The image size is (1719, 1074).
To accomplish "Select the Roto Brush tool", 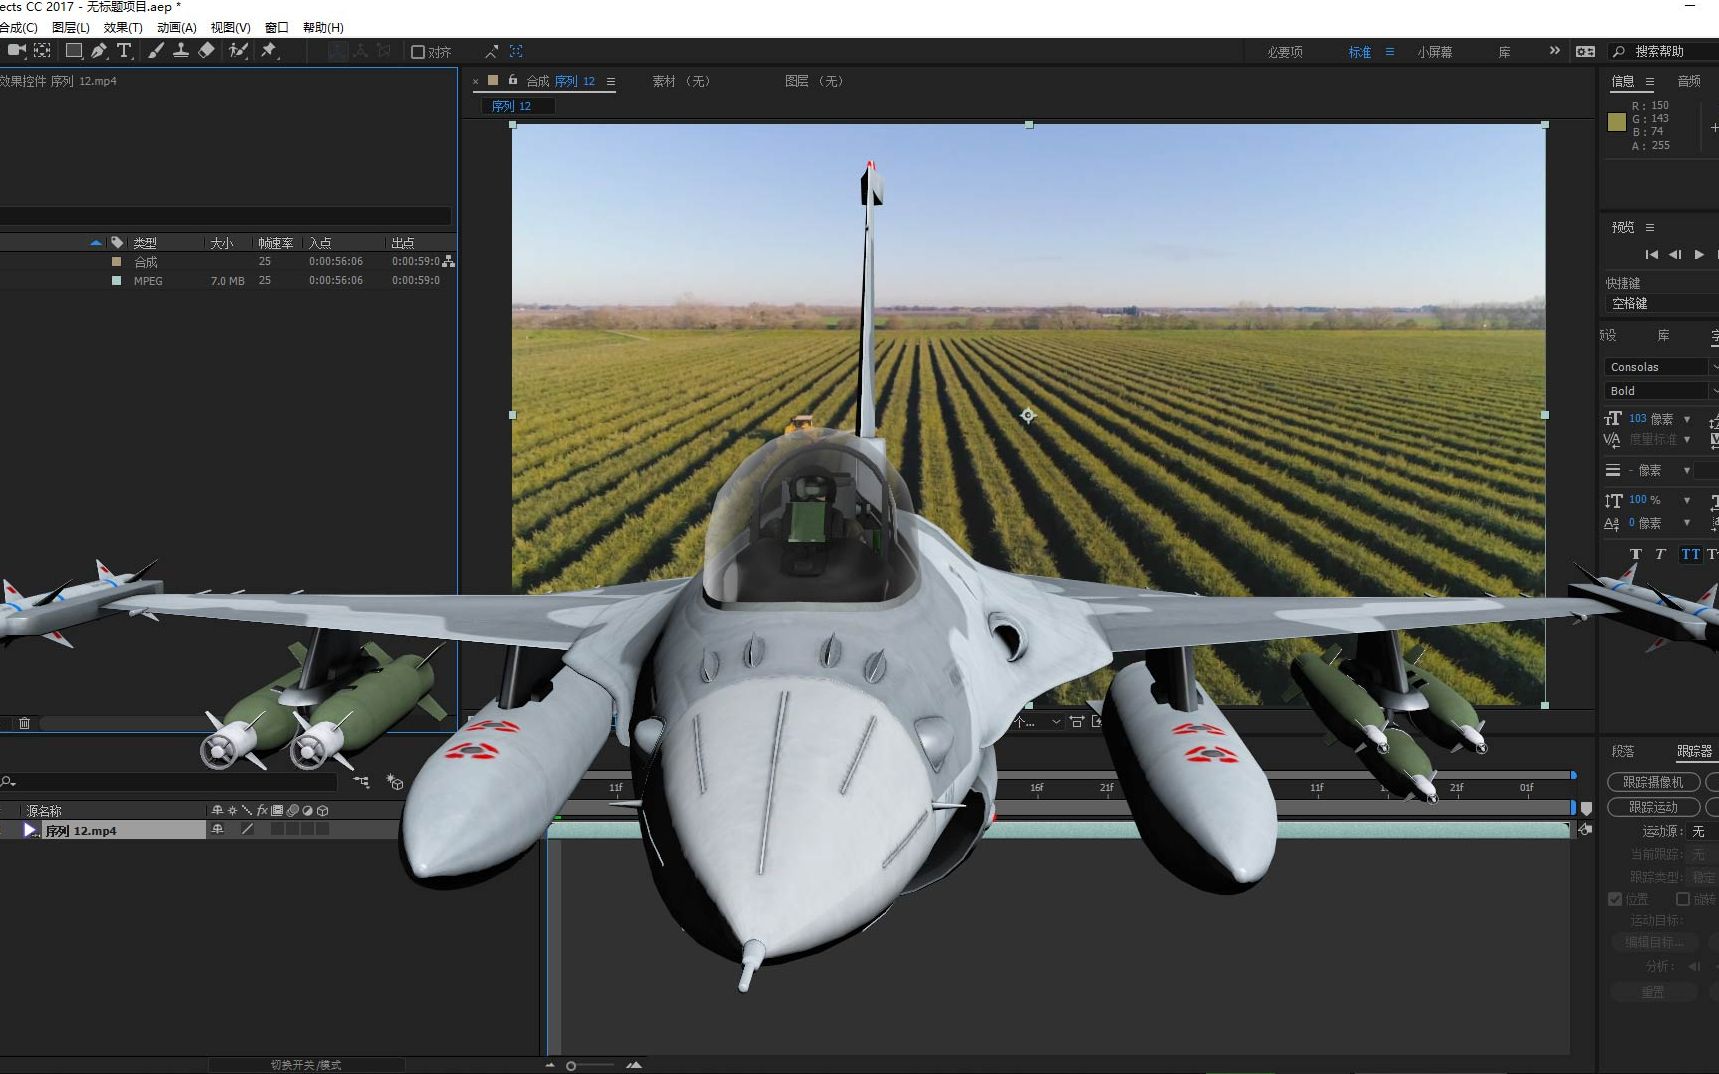I will pyautogui.click(x=238, y=51).
